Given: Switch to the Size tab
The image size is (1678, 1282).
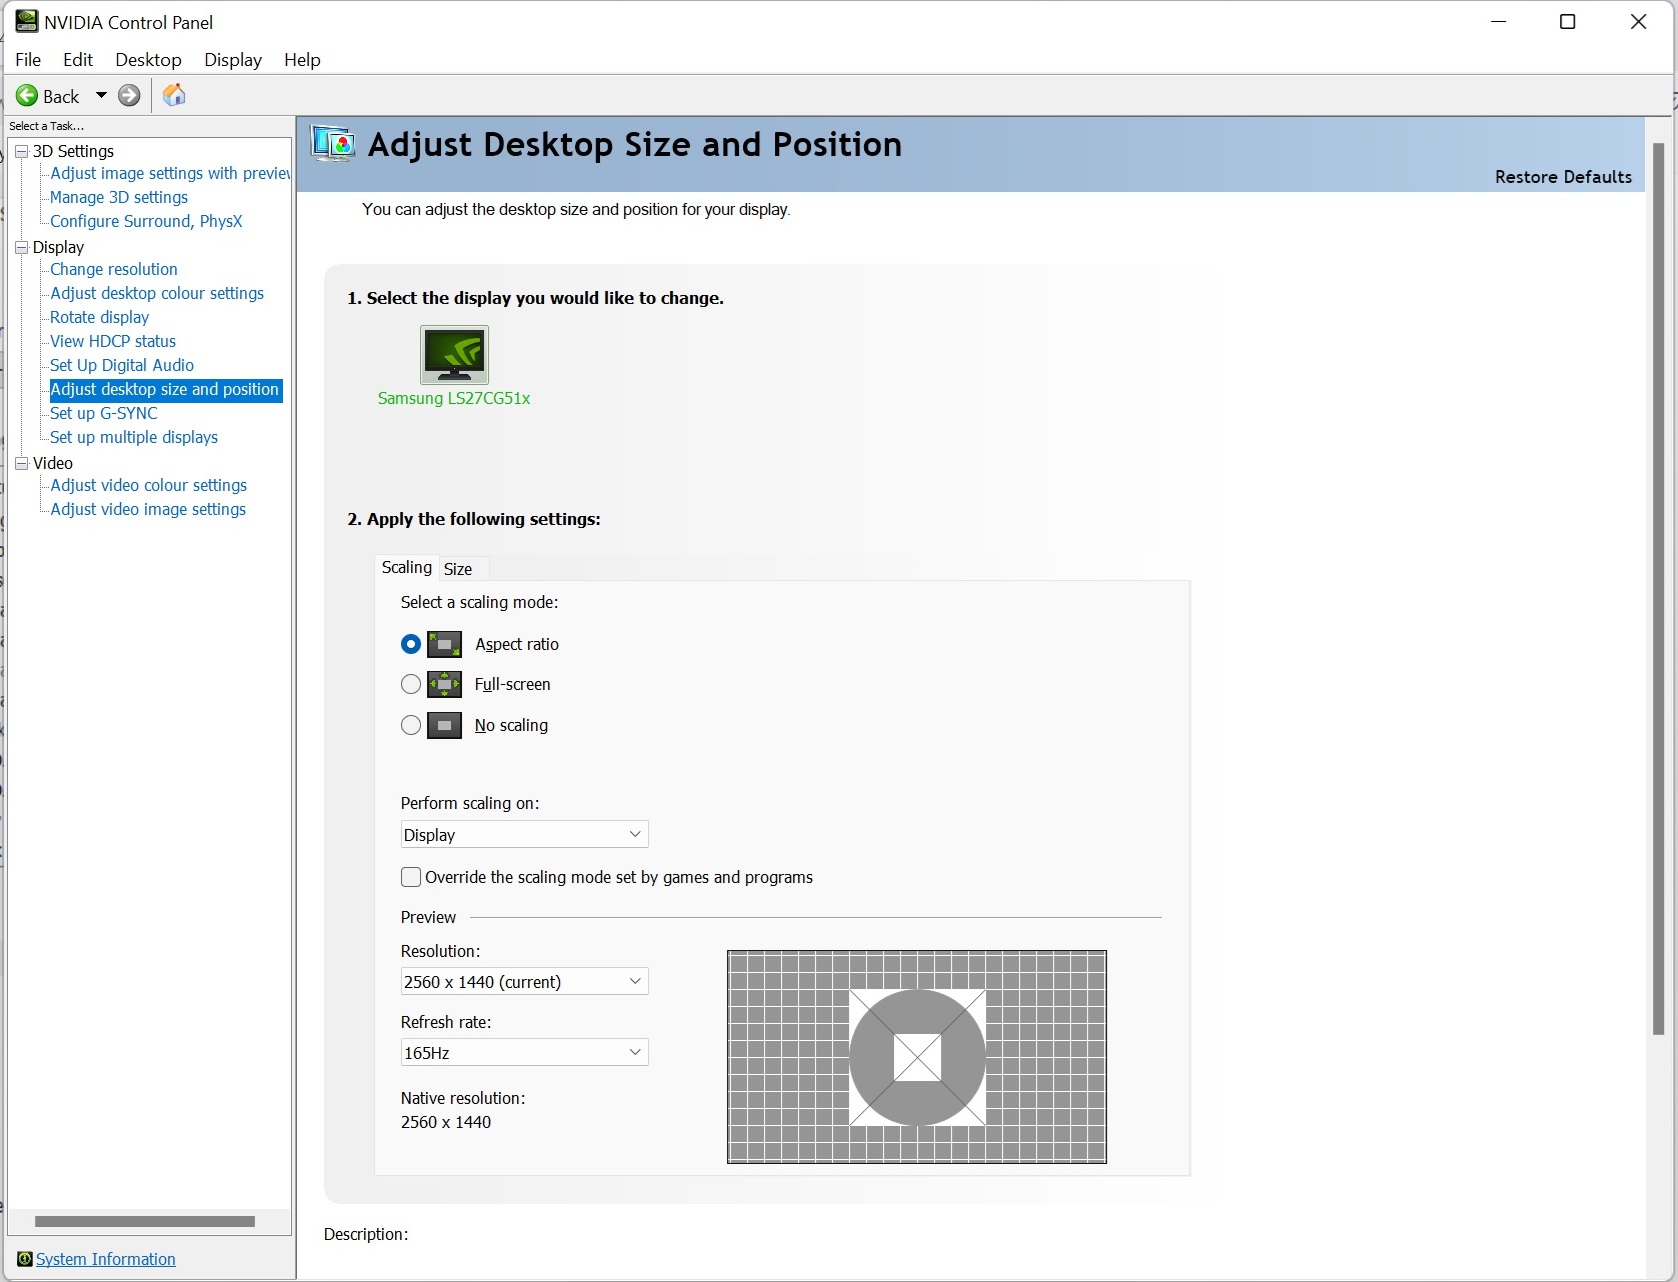Looking at the screenshot, I should tap(458, 569).
